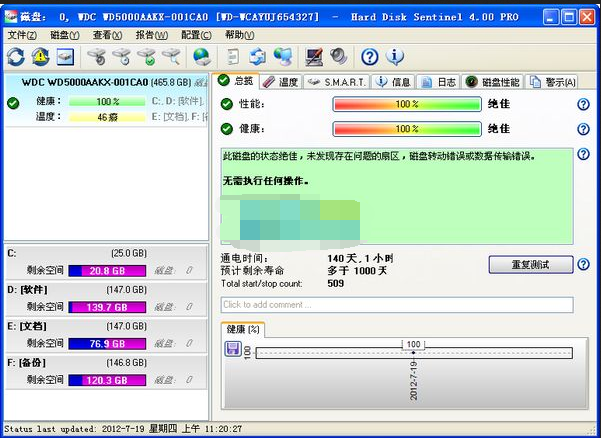Click help icon next to 重复测试 button
601x438 pixels.
583,264
